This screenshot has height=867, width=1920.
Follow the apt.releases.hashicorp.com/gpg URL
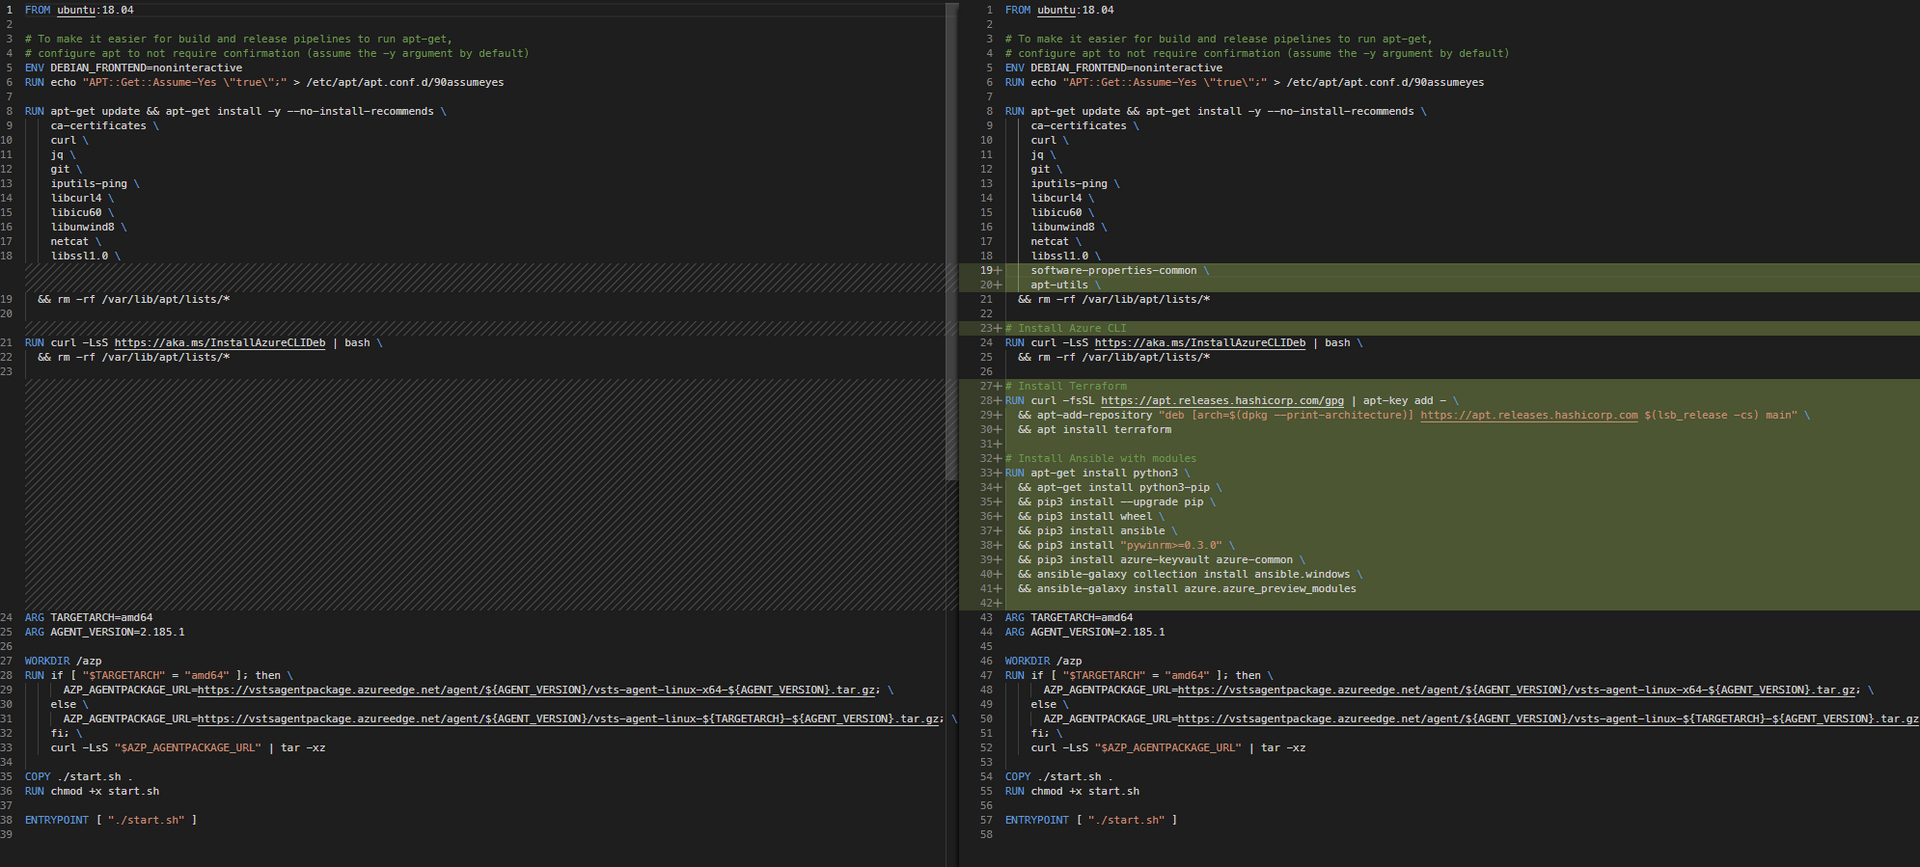[1221, 401]
